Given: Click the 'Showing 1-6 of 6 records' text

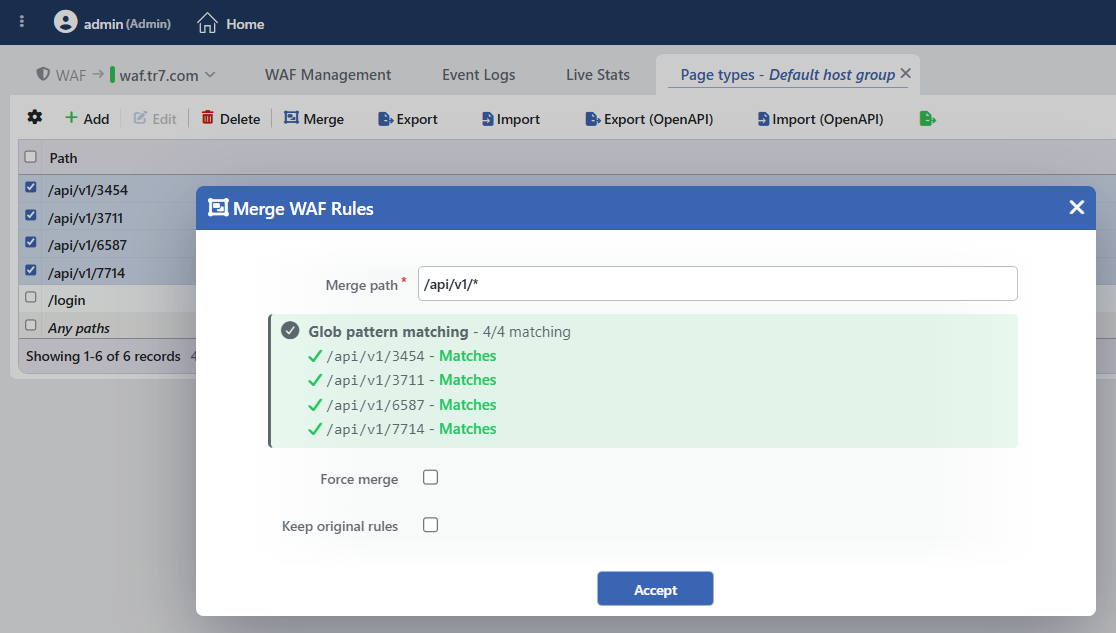Looking at the screenshot, I should [103, 356].
